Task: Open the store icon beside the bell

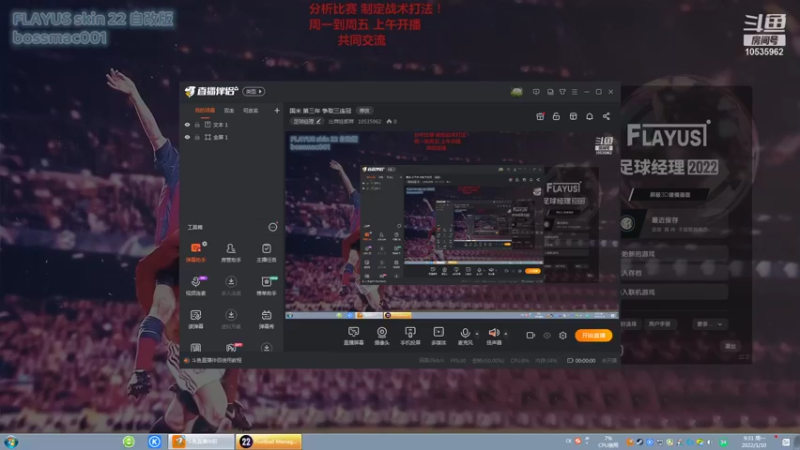Action: pos(573,116)
